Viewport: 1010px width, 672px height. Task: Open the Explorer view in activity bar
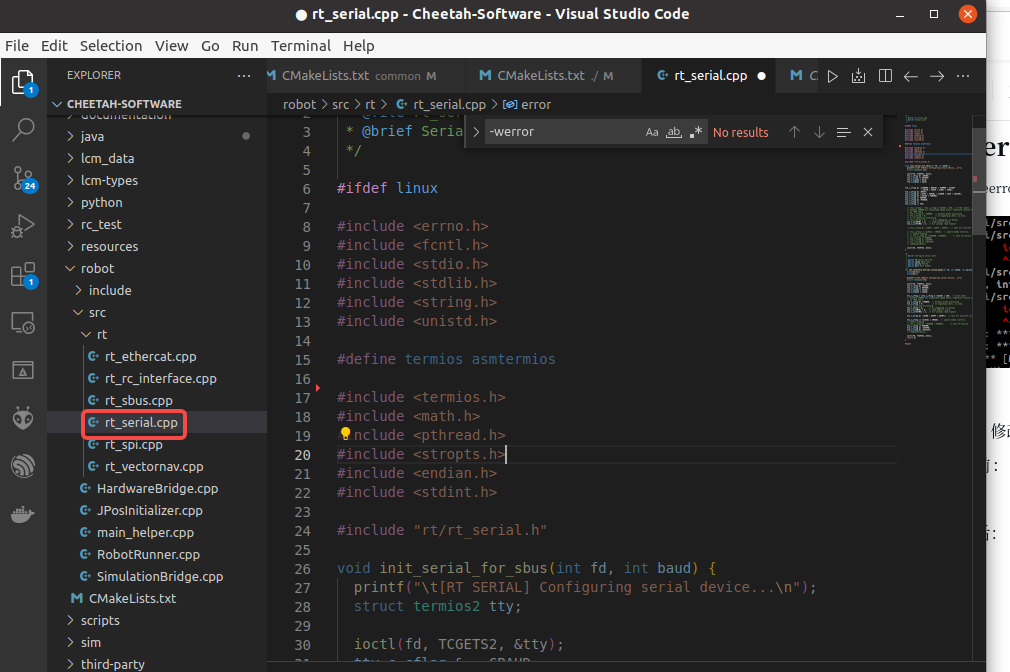tap(23, 82)
